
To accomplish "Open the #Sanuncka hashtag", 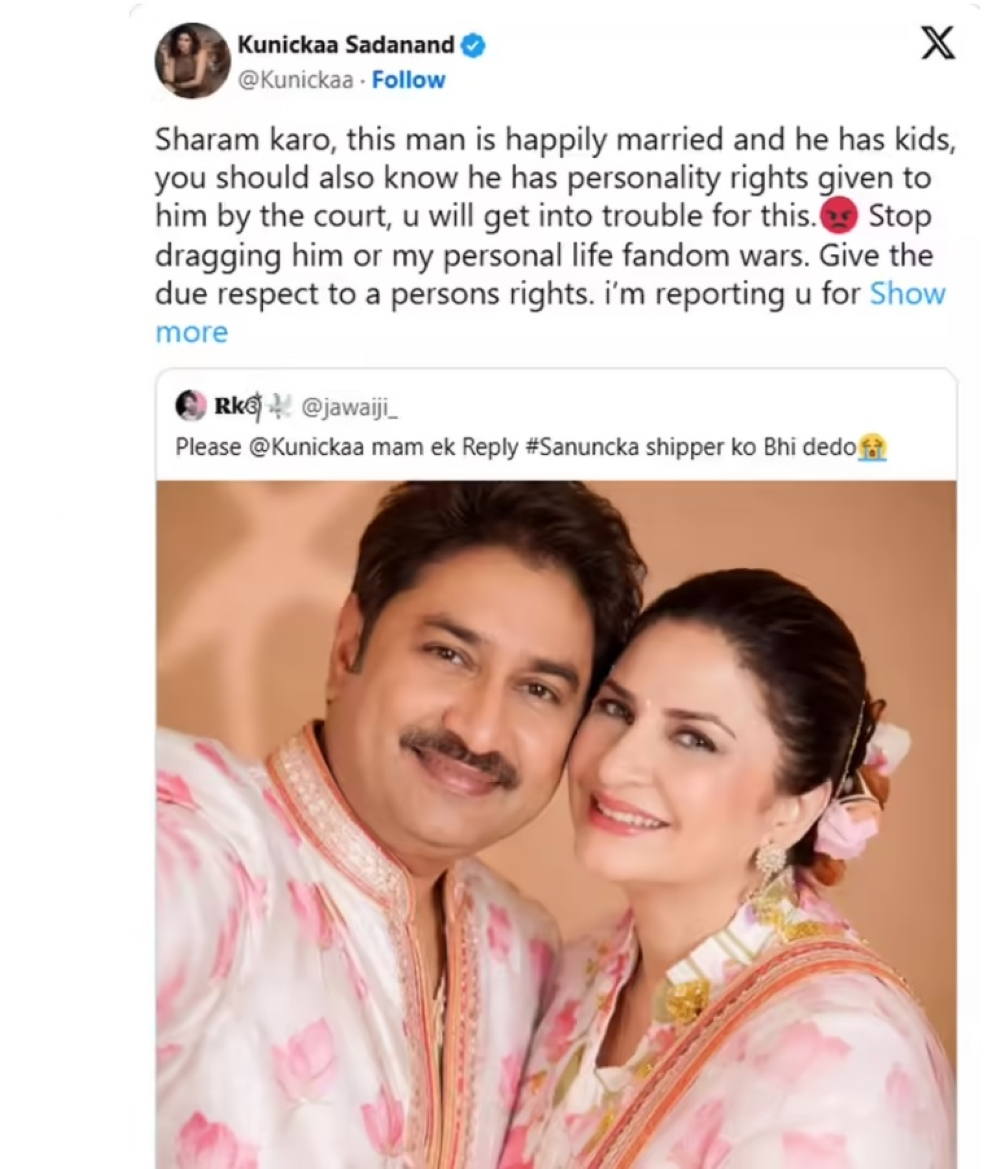I will point(579,447).
